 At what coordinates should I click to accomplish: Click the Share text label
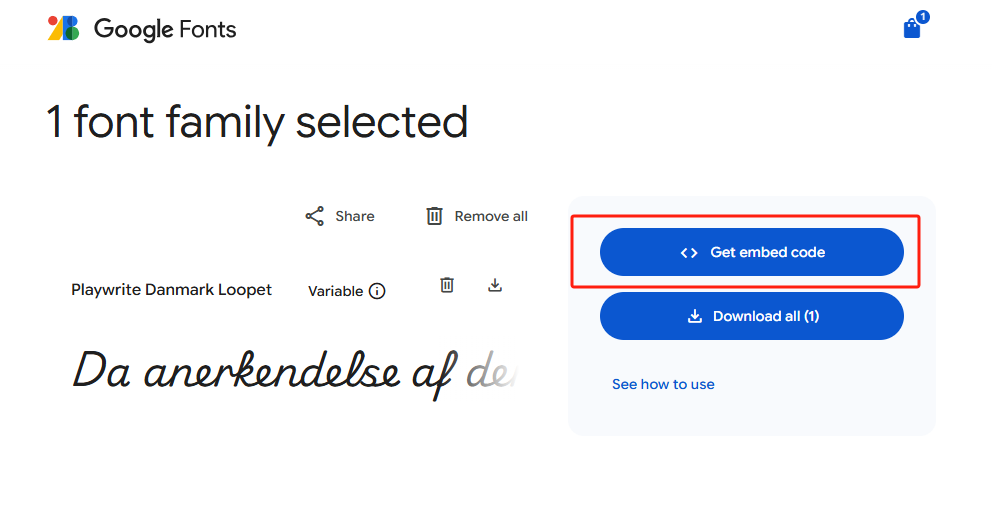click(x=355, y=216)
